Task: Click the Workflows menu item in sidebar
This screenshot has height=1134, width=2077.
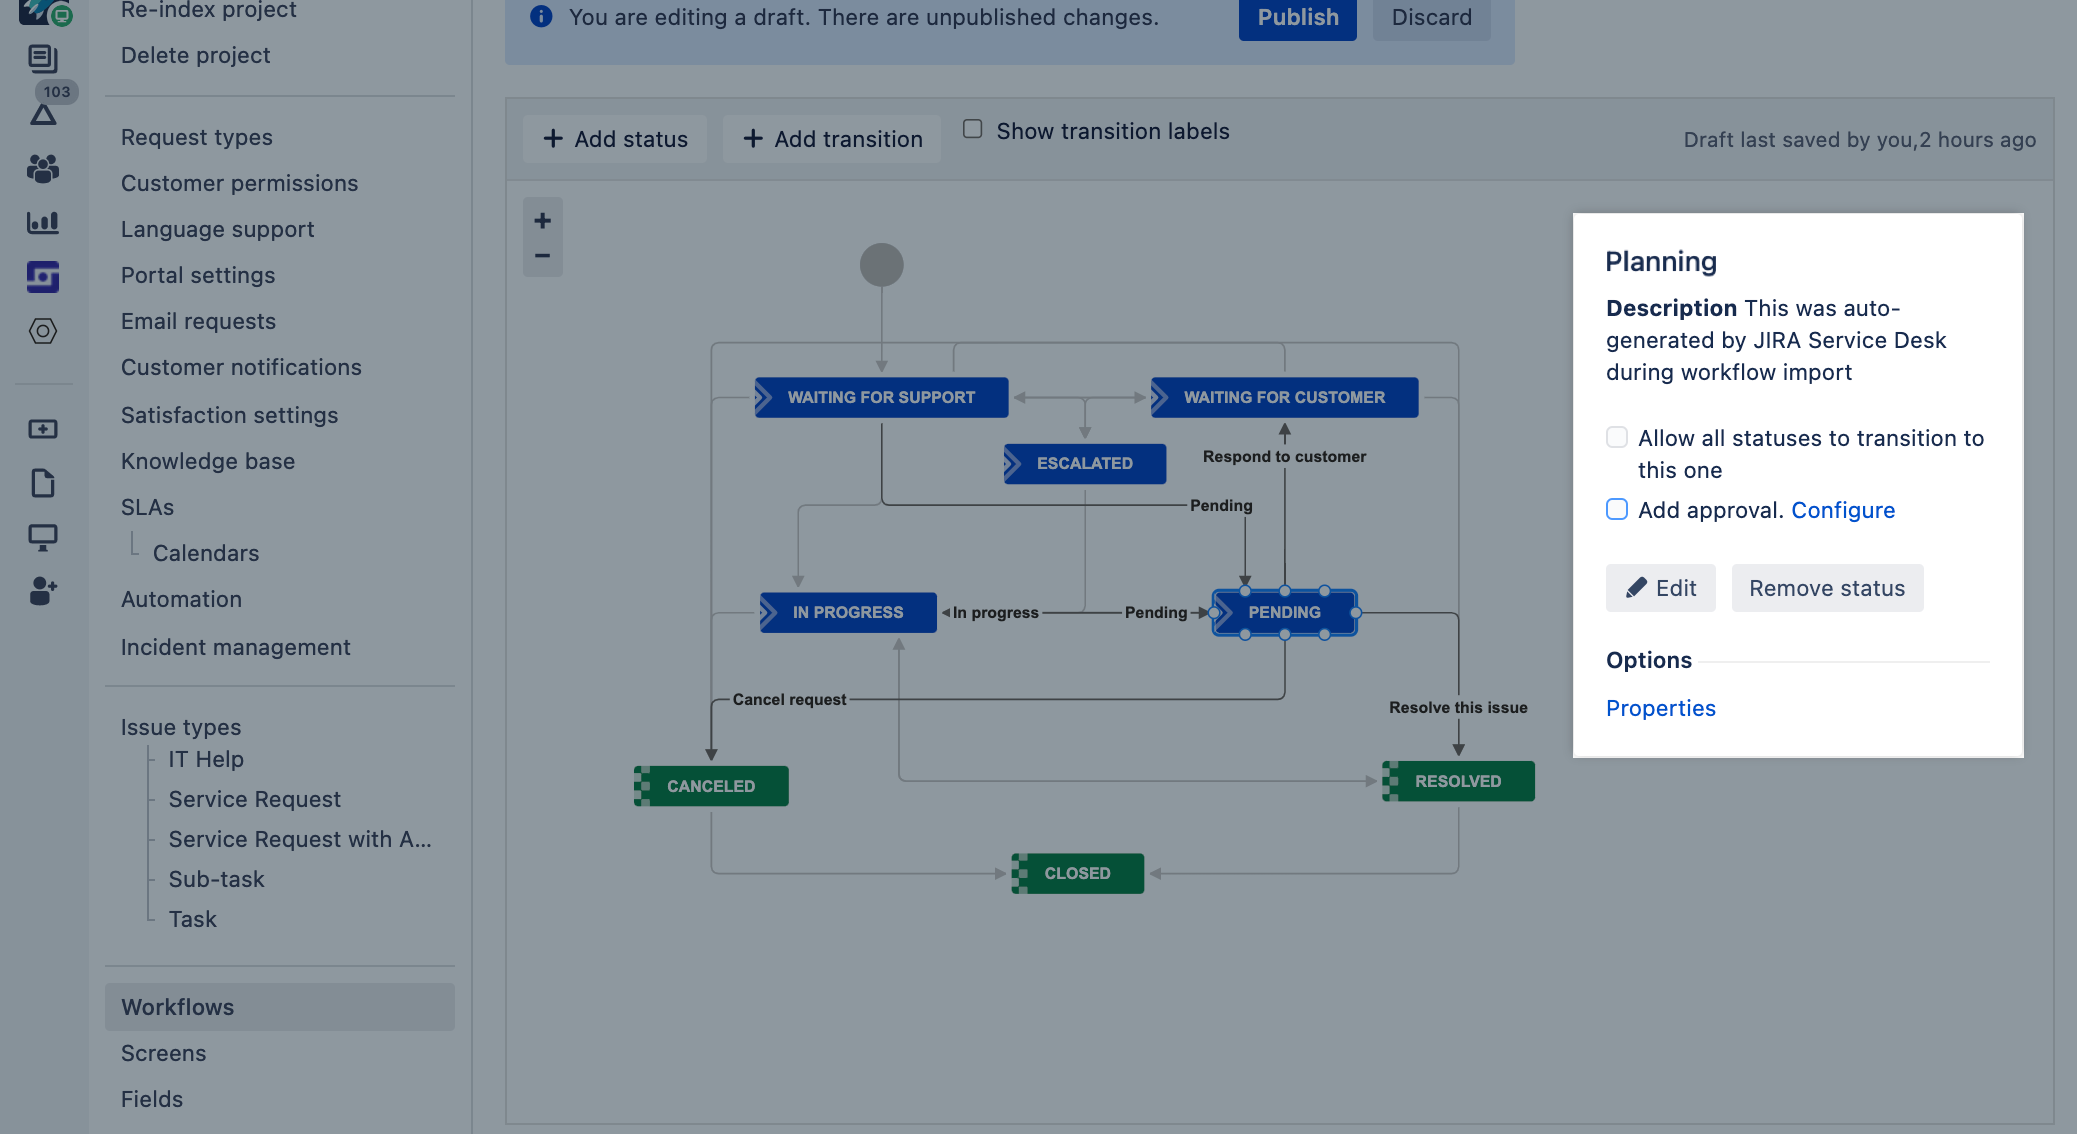Action: pyautogui.click(x=177, y=1004)
